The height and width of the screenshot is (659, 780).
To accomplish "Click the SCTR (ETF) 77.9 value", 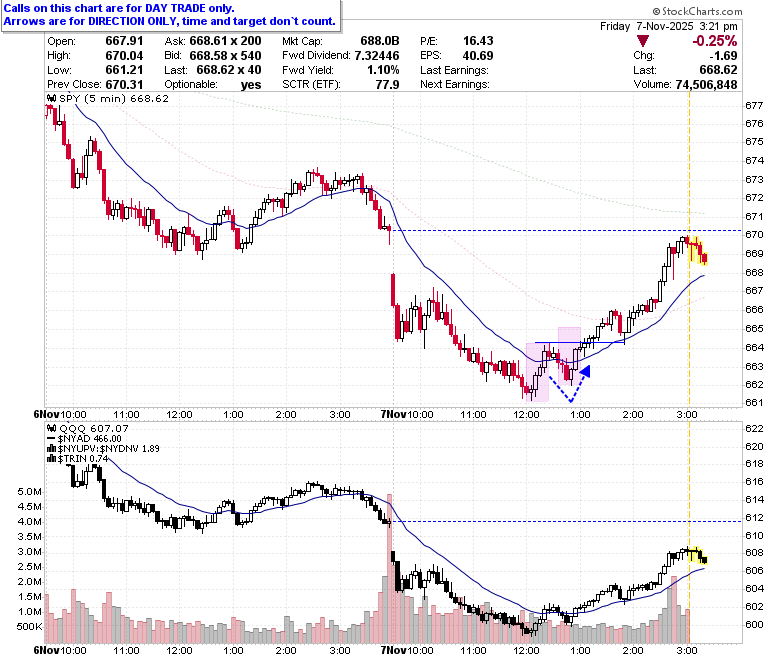I will pyautogui.click(x=388, y=85).
